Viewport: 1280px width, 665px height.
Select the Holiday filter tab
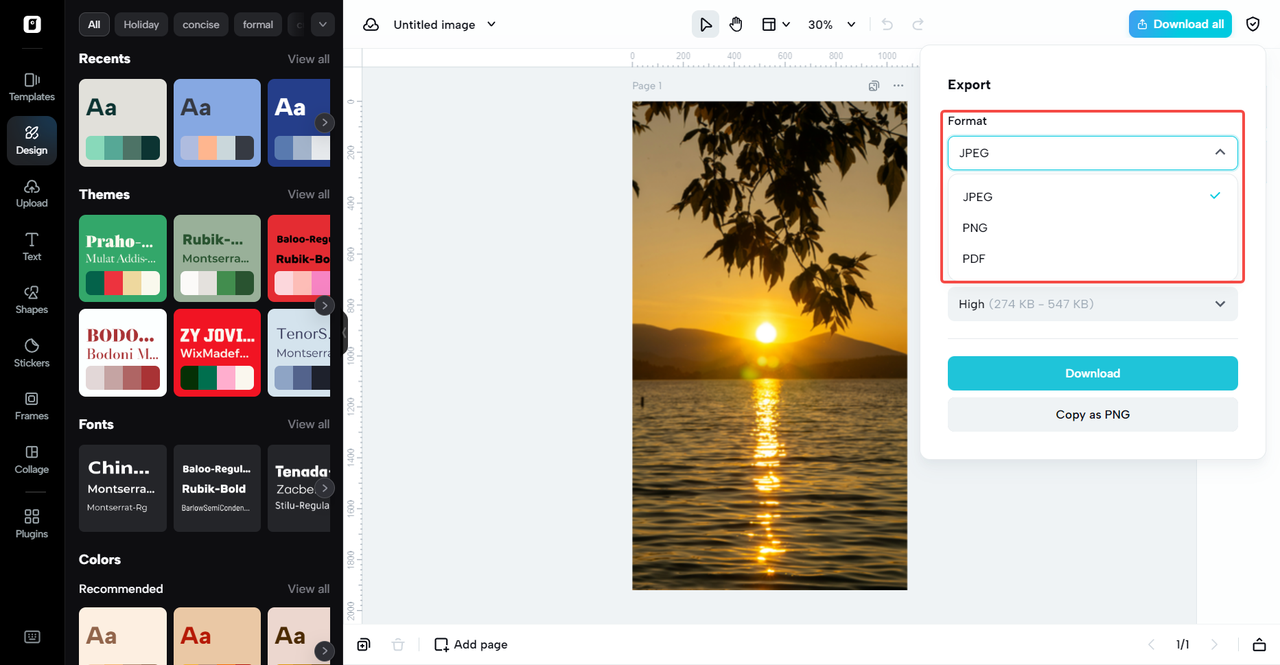141,24
